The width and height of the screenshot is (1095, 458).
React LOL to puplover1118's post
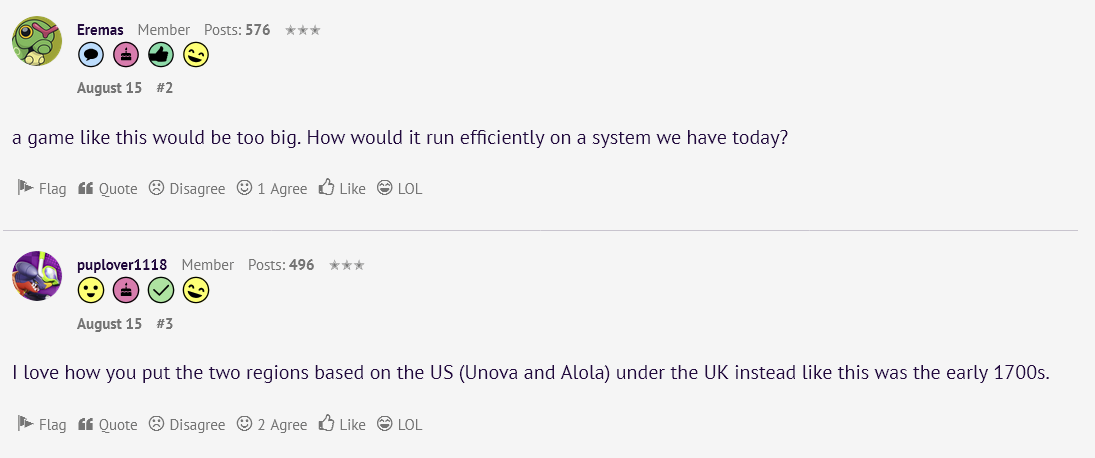tap(399, 424)
